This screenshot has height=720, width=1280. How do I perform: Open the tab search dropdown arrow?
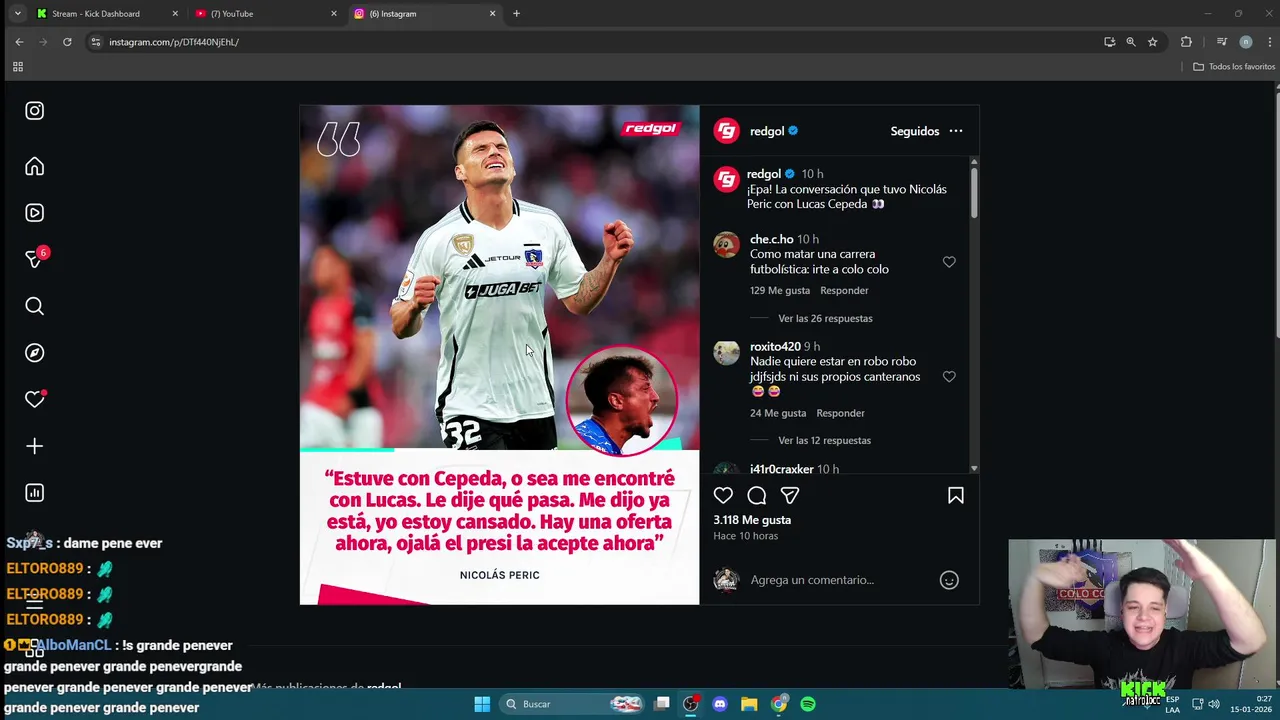[17, 14]
